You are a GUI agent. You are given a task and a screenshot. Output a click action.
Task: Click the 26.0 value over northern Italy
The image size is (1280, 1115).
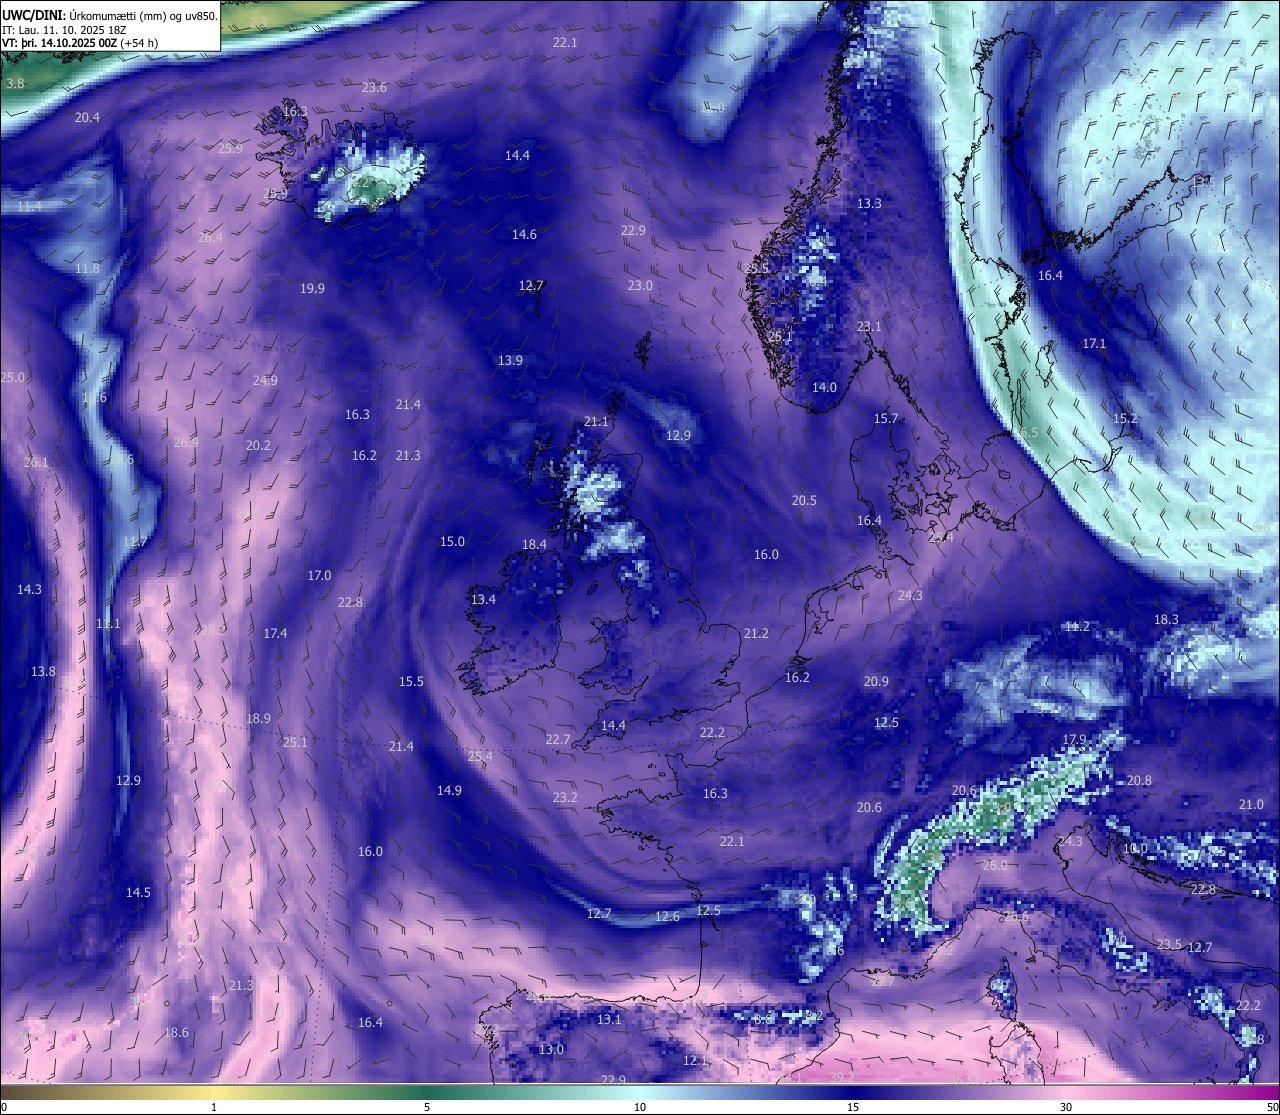[995, 866]
